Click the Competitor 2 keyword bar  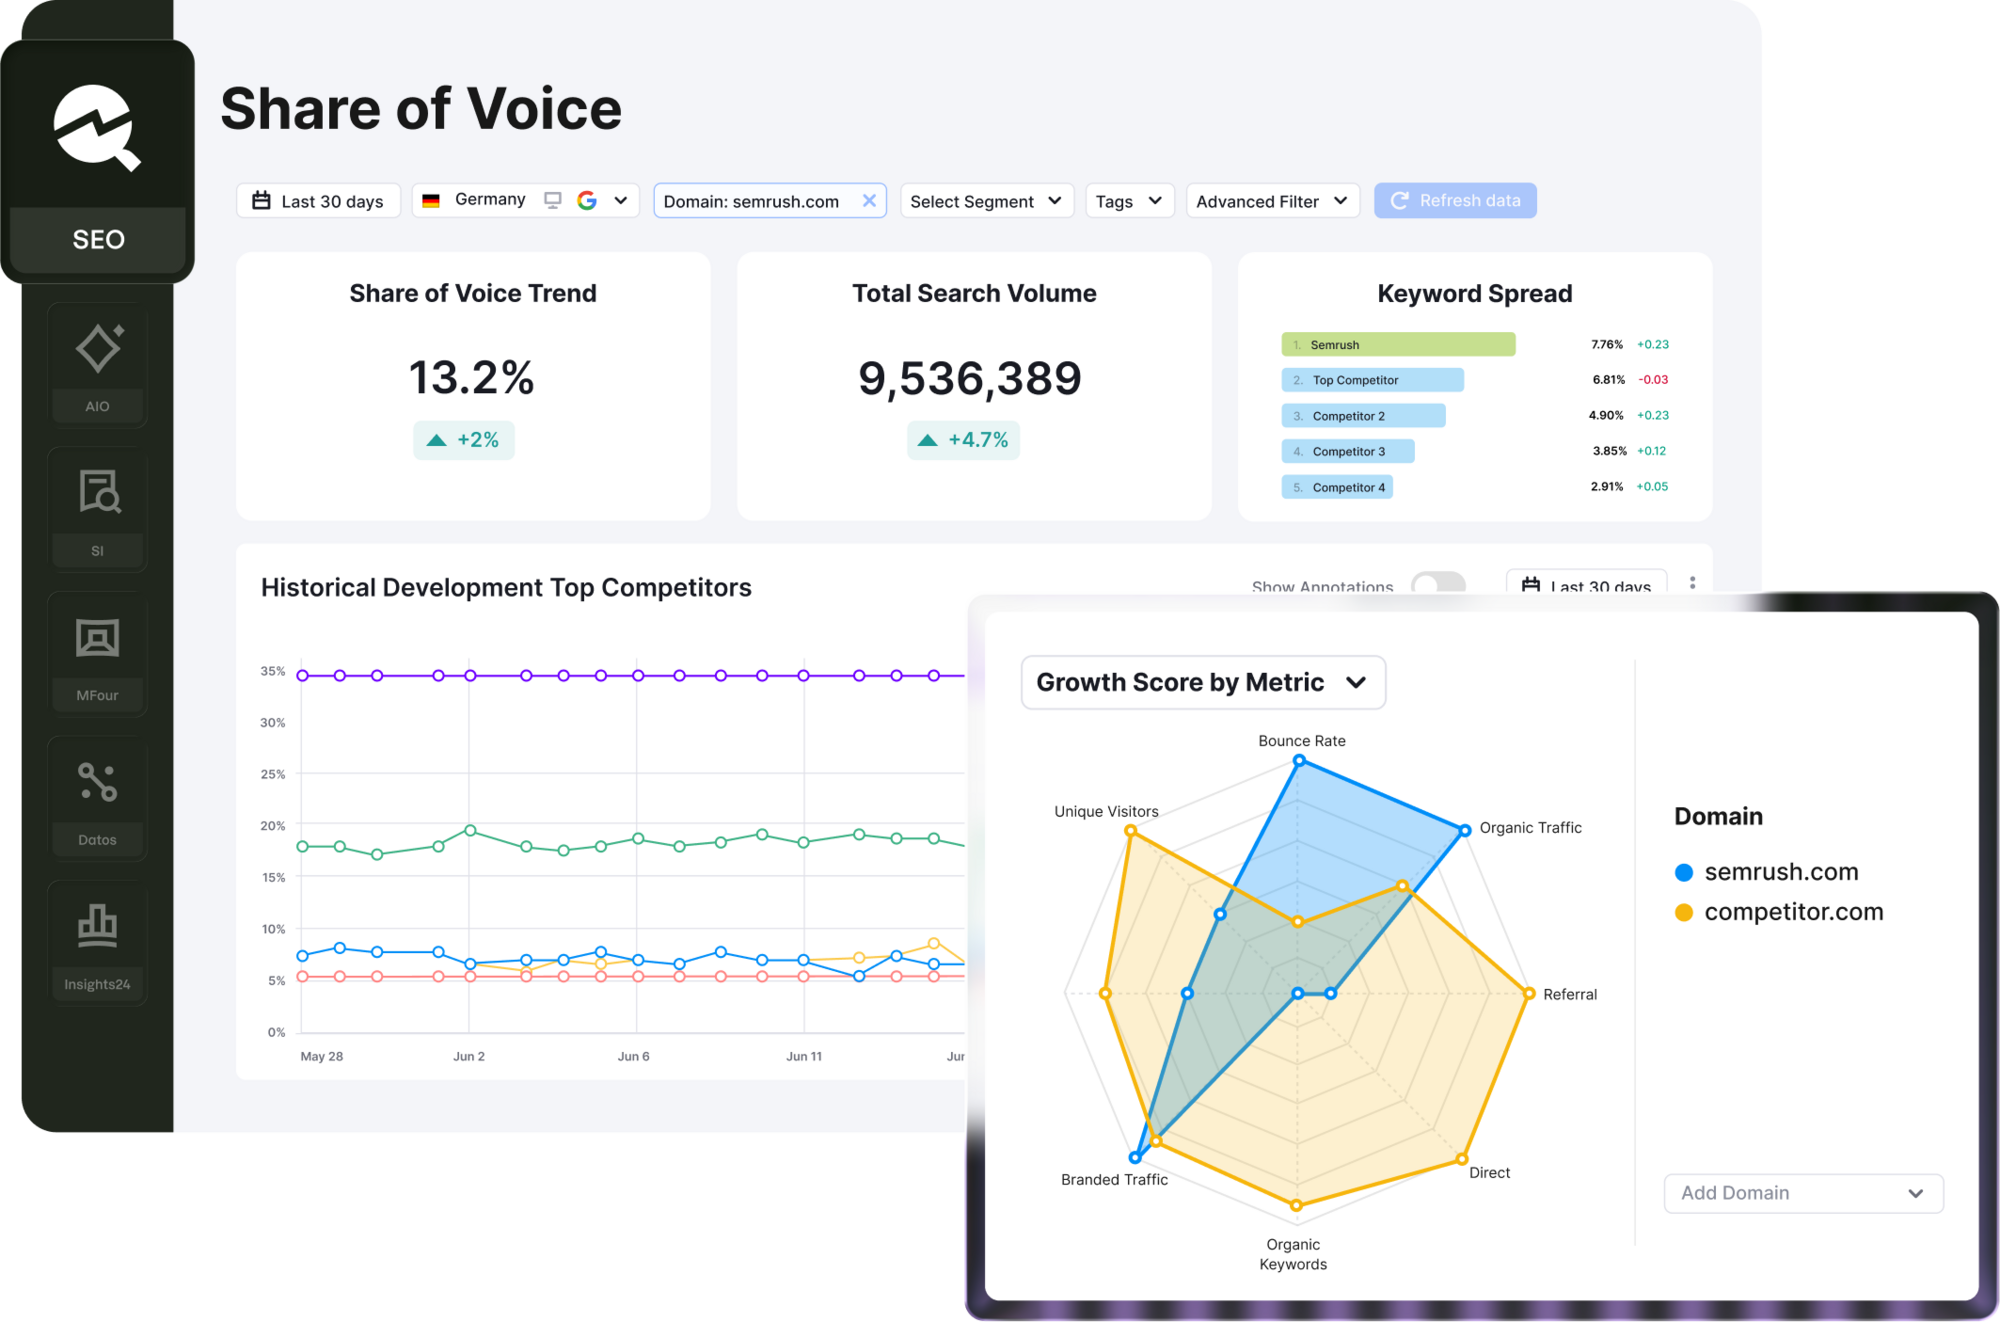(x=1363, y=416)
